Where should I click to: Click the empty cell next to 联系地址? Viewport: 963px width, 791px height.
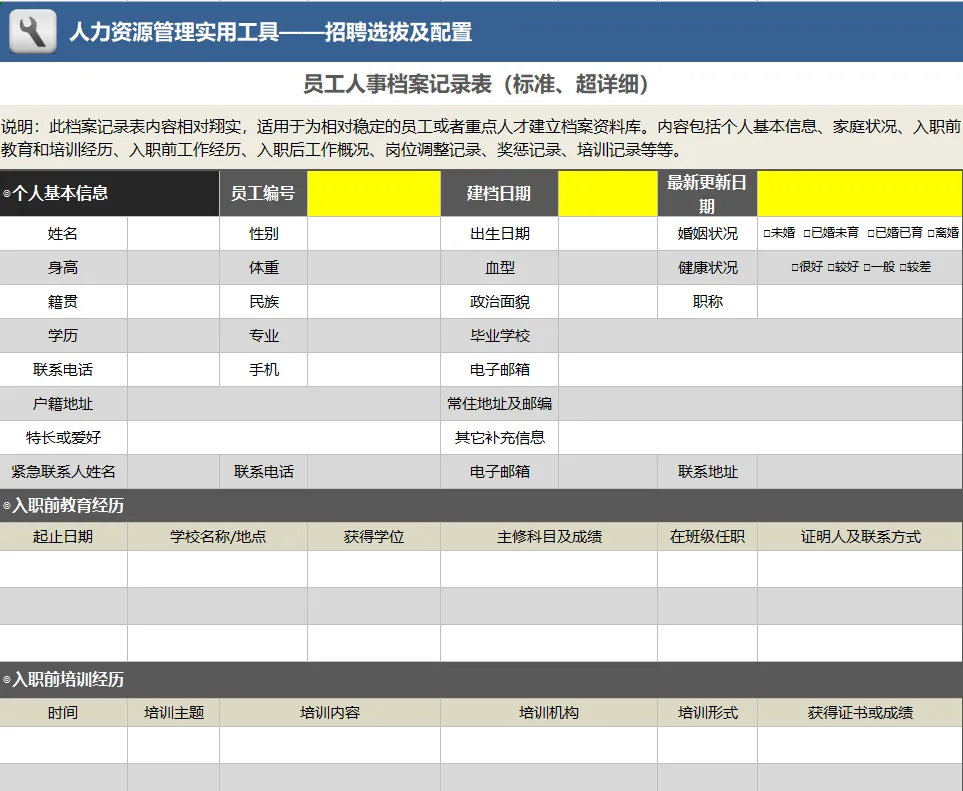[x=860, y=472]
